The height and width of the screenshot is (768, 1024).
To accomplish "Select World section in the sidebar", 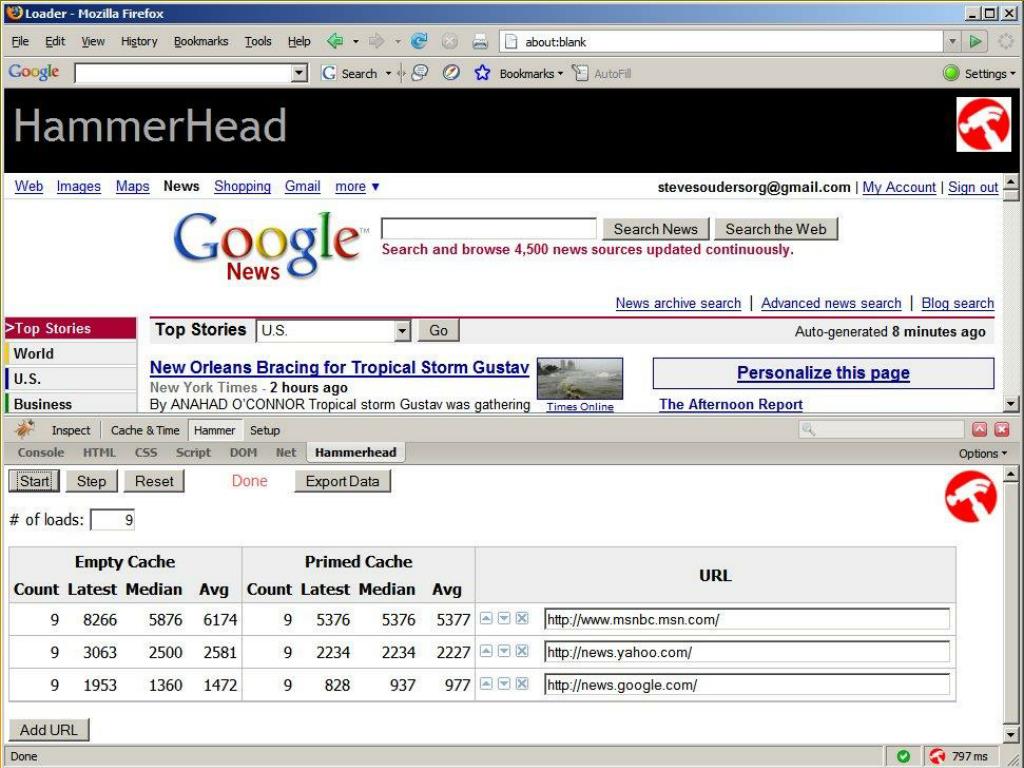I will coord(71,353).
